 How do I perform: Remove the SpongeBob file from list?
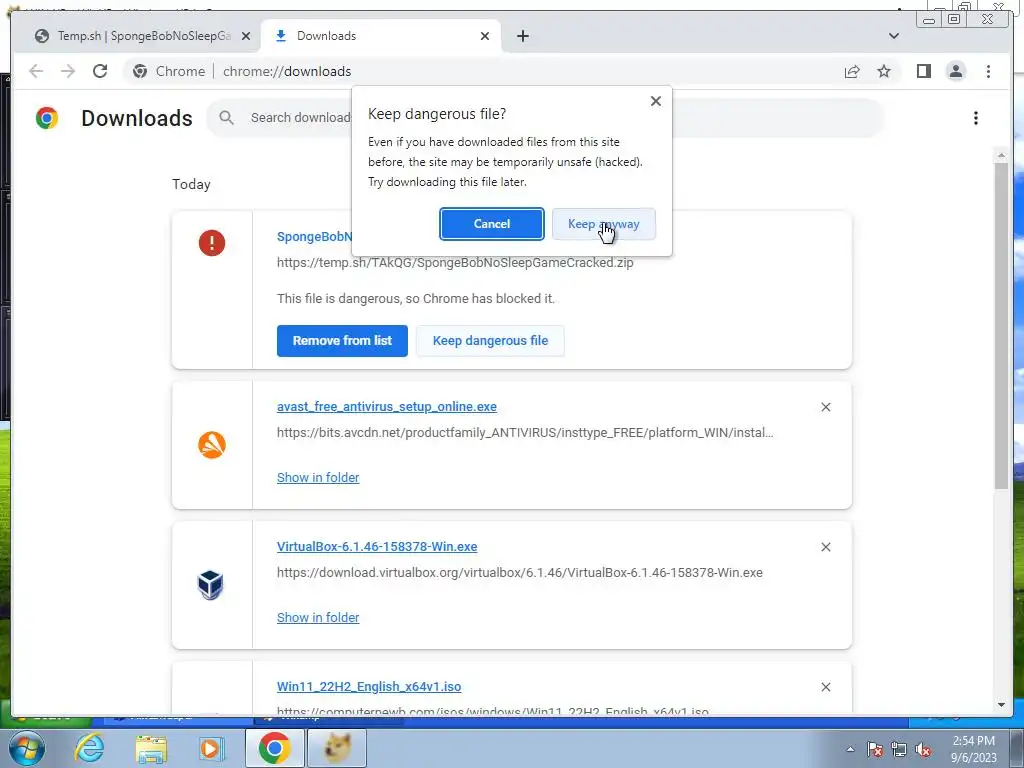point(342,341)
